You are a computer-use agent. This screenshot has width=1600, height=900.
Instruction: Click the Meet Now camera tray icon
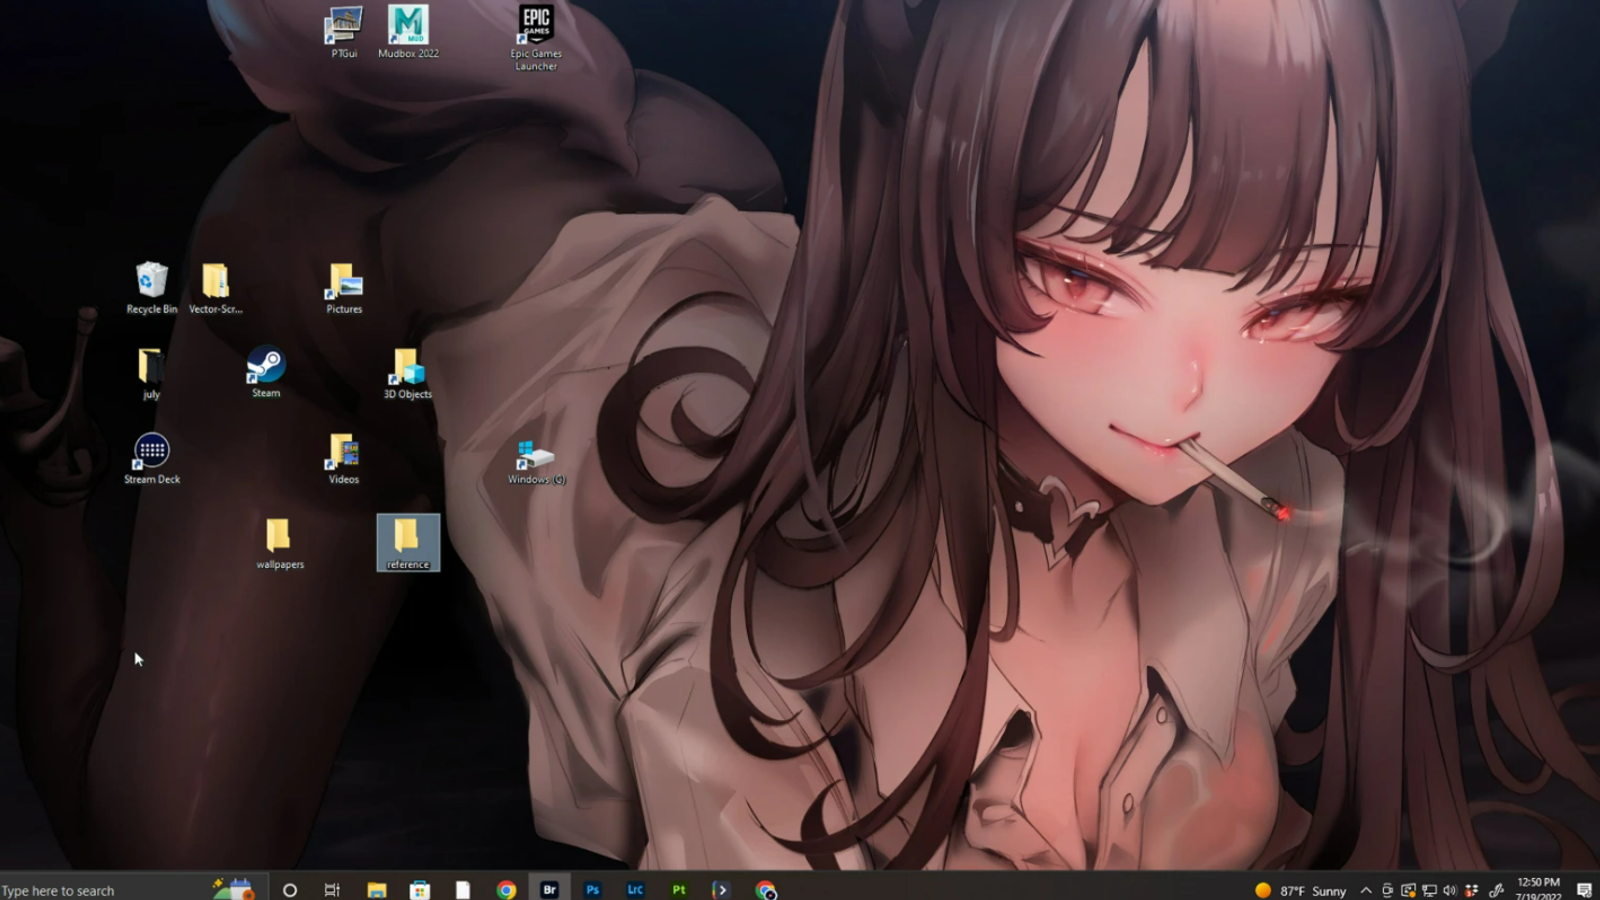click(1388, 890)
